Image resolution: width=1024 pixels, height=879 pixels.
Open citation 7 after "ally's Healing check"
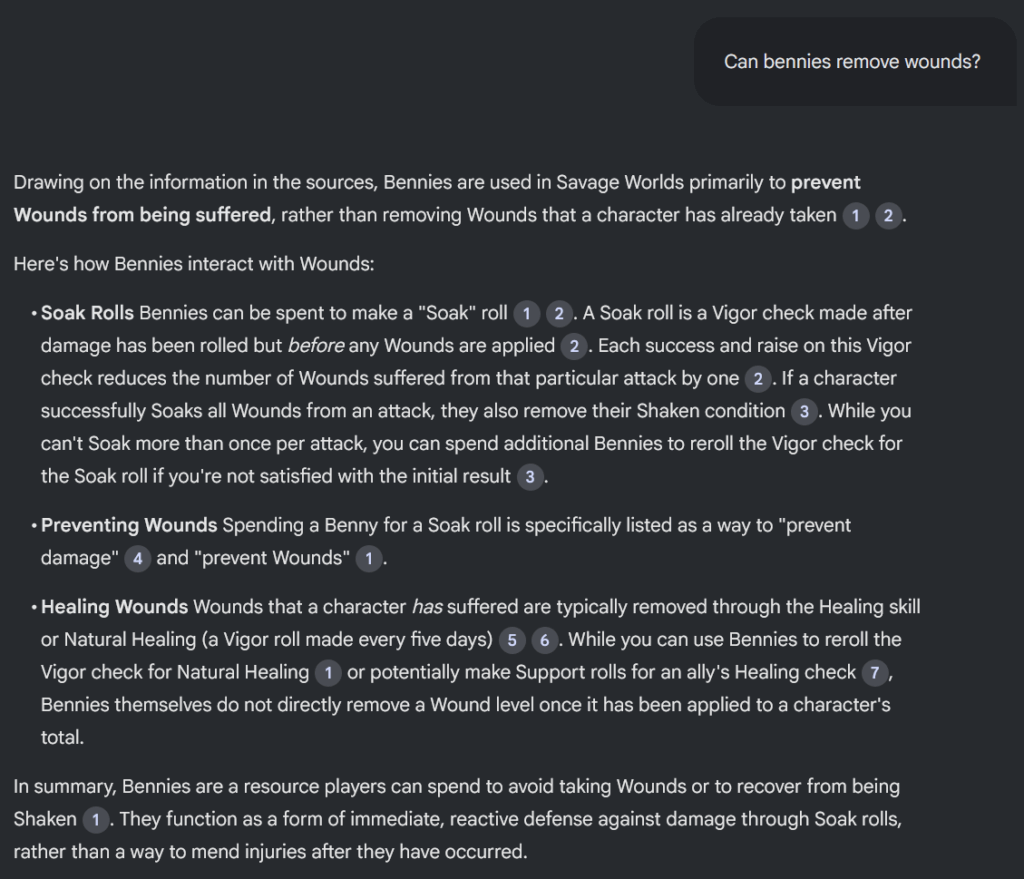pyautogui.click(x=875, y=673)
